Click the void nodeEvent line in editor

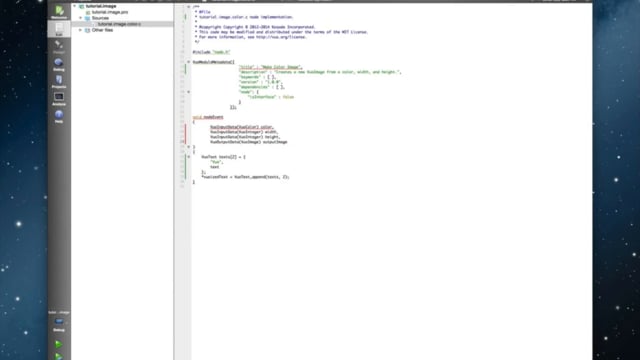208,117
